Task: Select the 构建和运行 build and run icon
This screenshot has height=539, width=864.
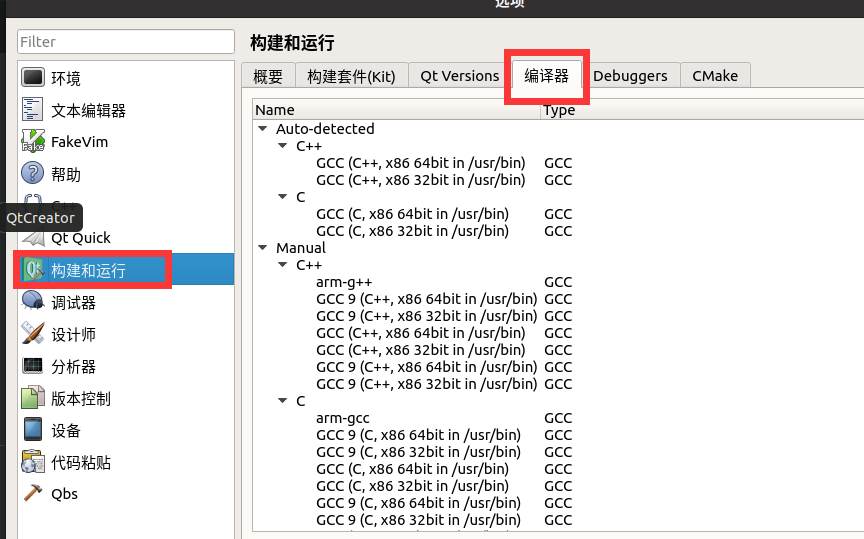Action: [x=33, y=270]
